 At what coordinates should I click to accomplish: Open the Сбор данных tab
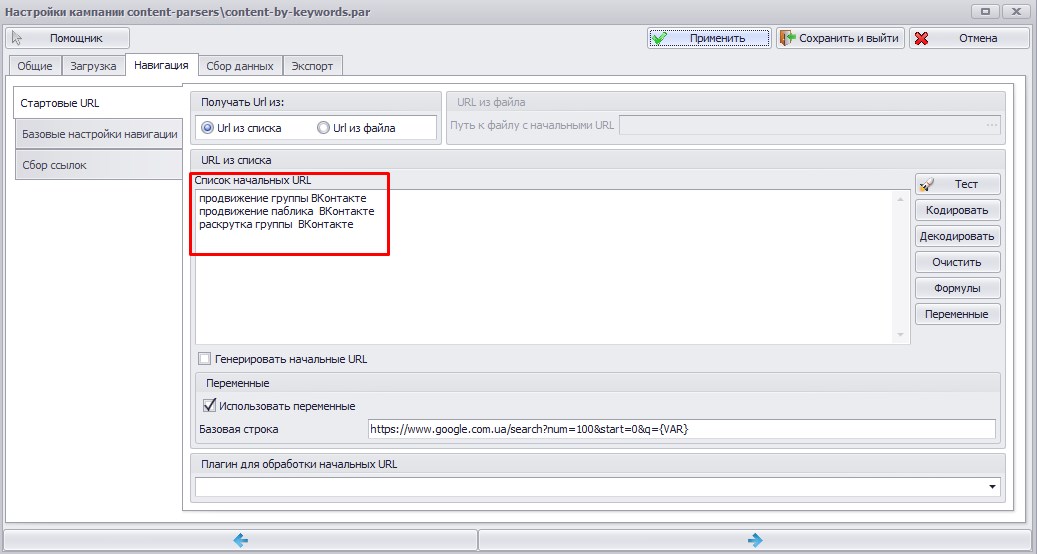click(240, 66)
